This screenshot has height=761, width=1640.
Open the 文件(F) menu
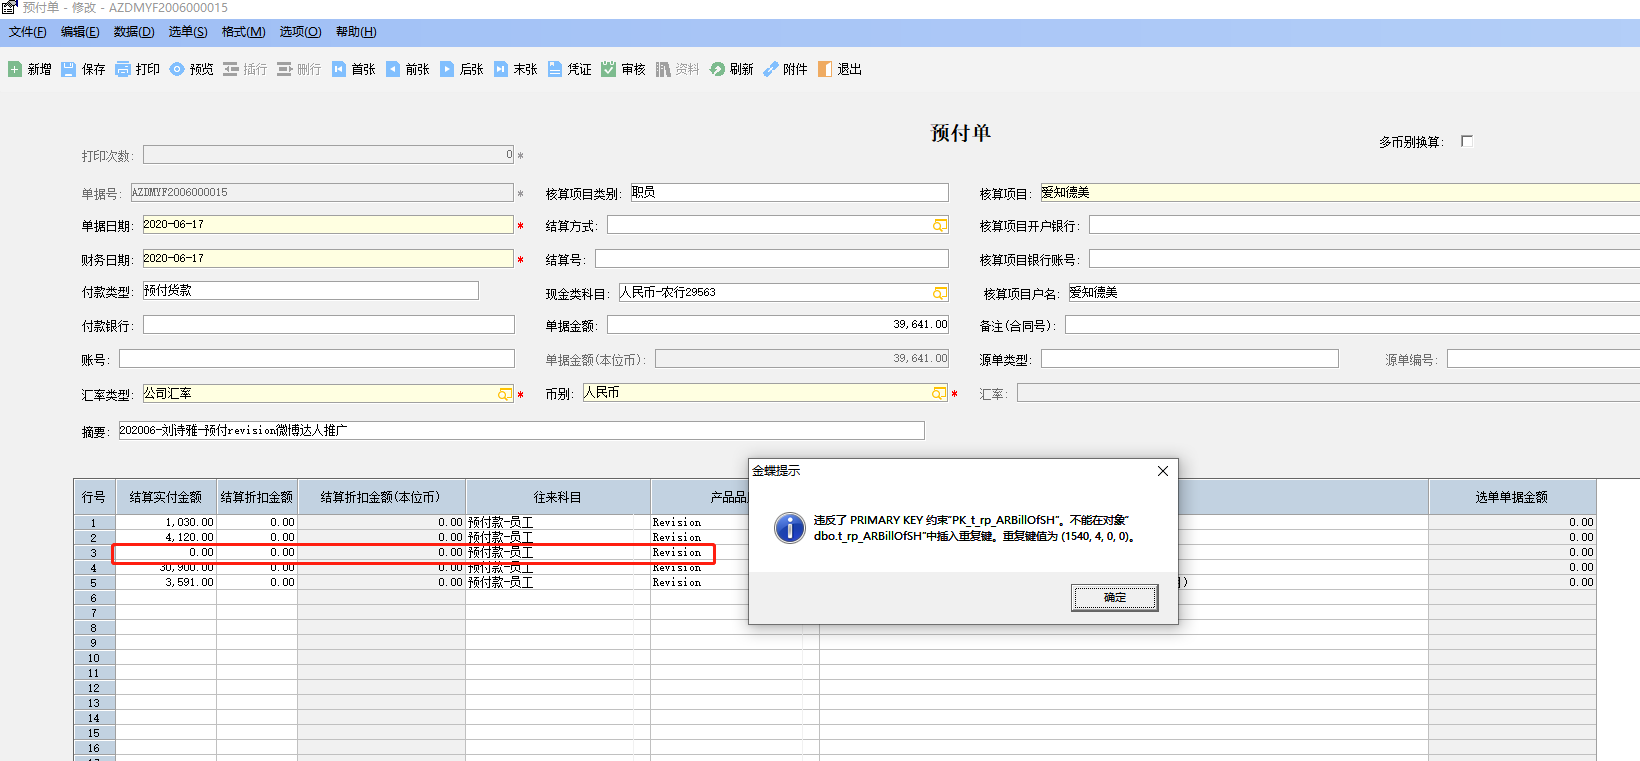pyautogui.click(x=28, y=32)
